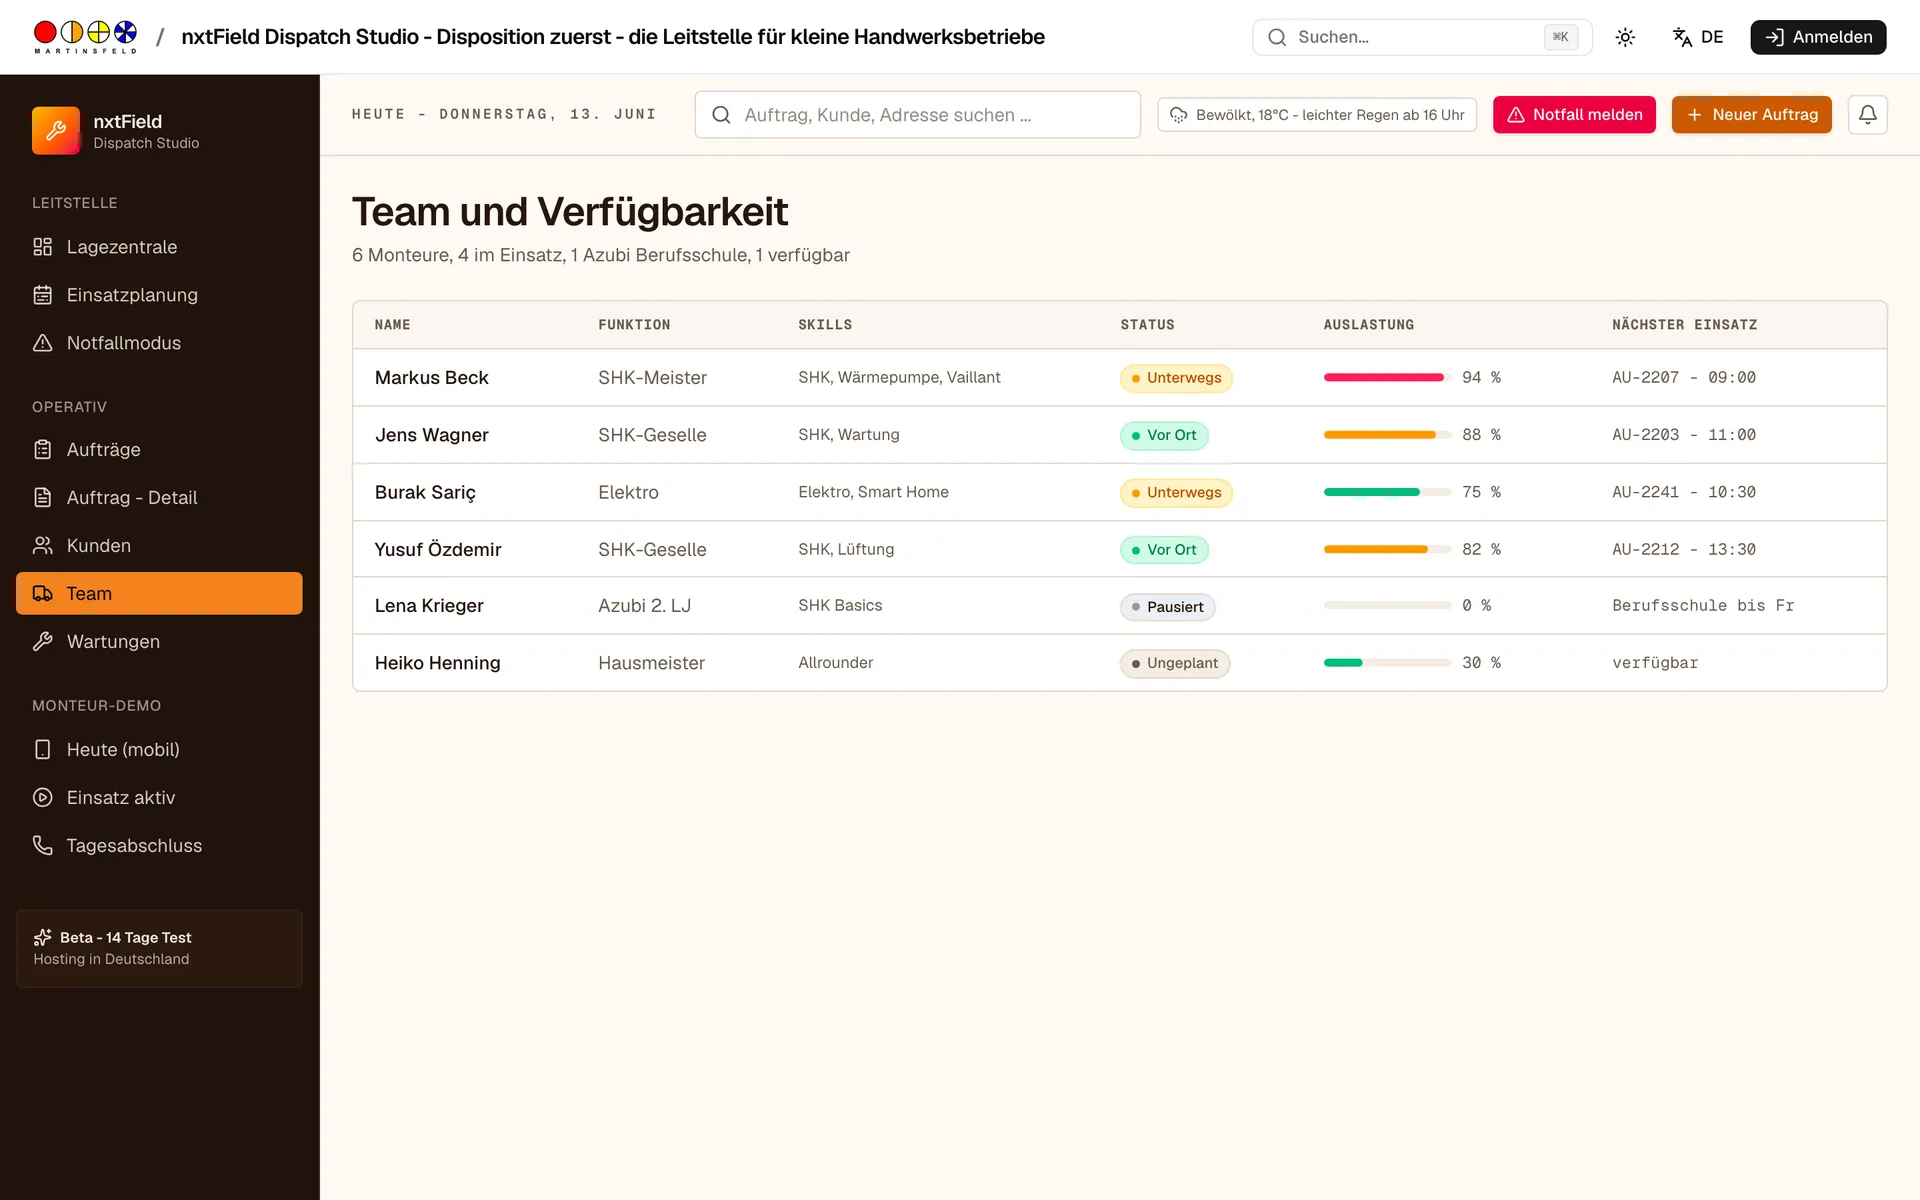The image size is (1920, 1200).
Task: Toggle light/dark theme sun icon
Action: pos(1625,37)
